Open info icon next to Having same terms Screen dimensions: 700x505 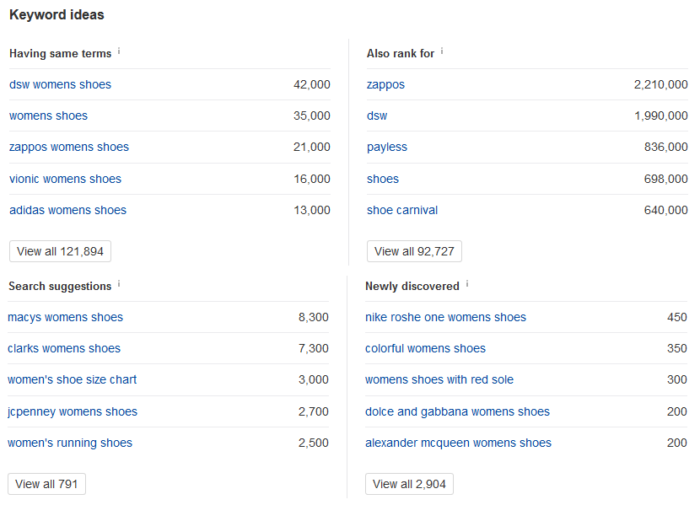tap(119, 51)
